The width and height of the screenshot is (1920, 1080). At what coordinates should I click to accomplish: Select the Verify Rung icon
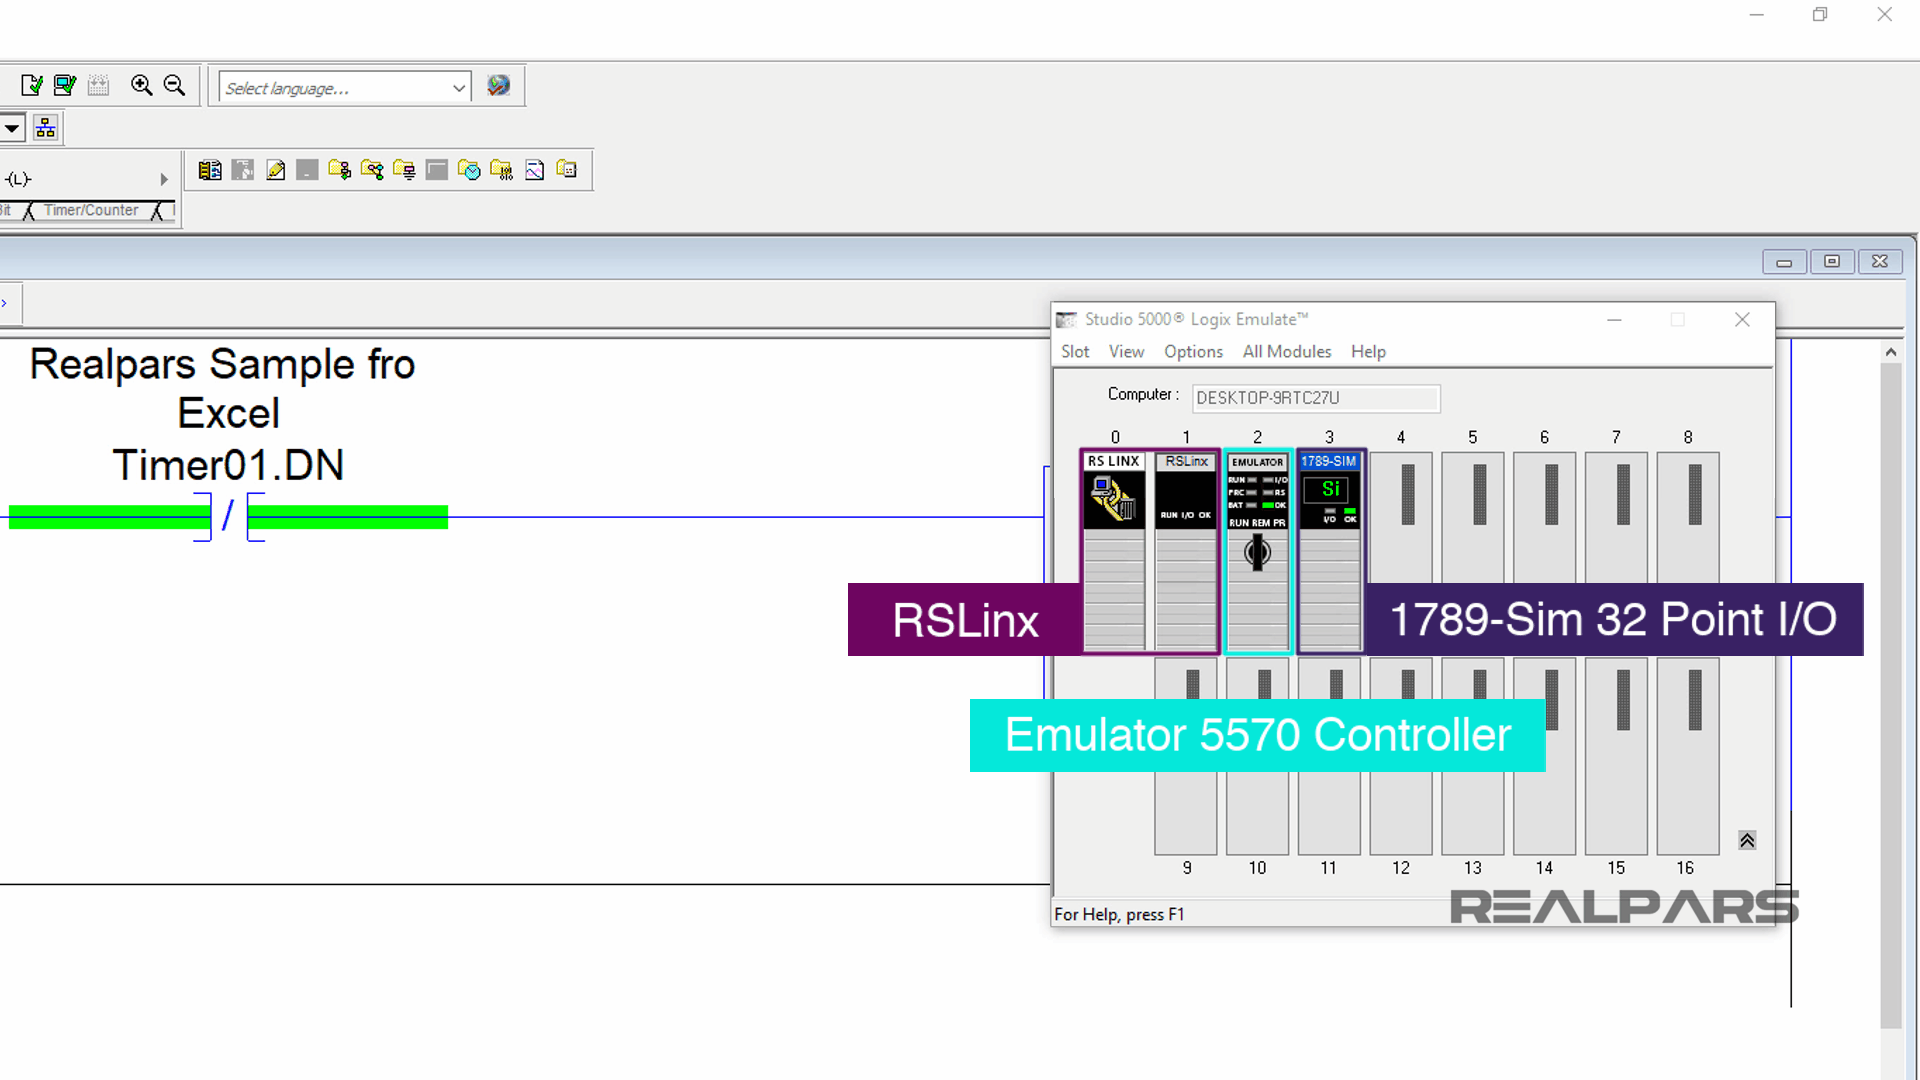click(x=31, y=85)
